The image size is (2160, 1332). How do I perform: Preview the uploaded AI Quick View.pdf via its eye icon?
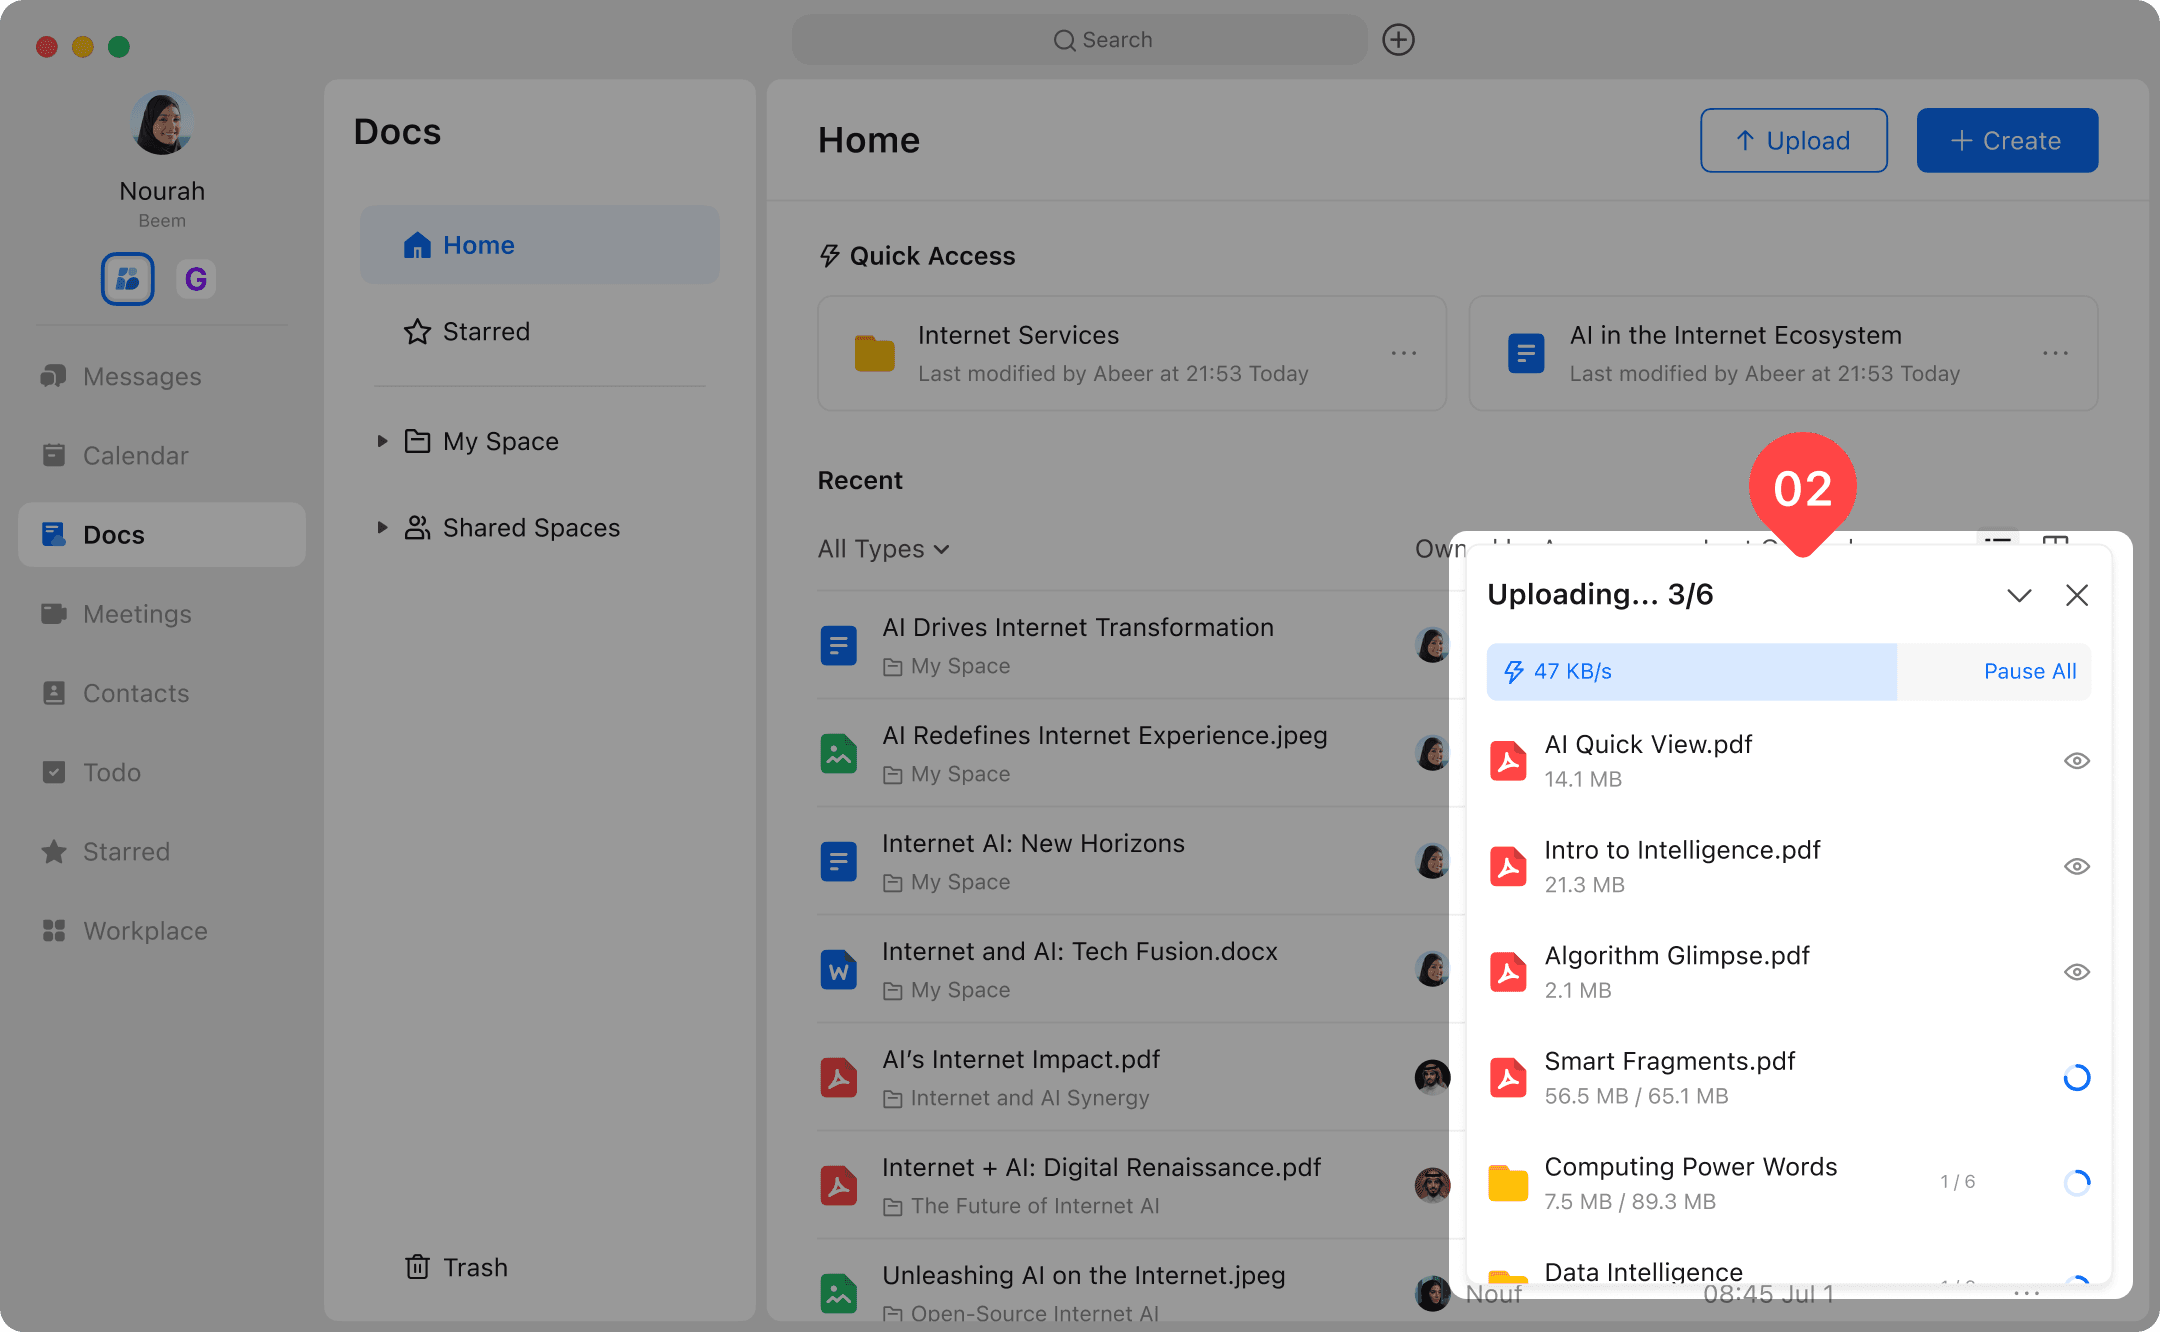pos(2077,761)
